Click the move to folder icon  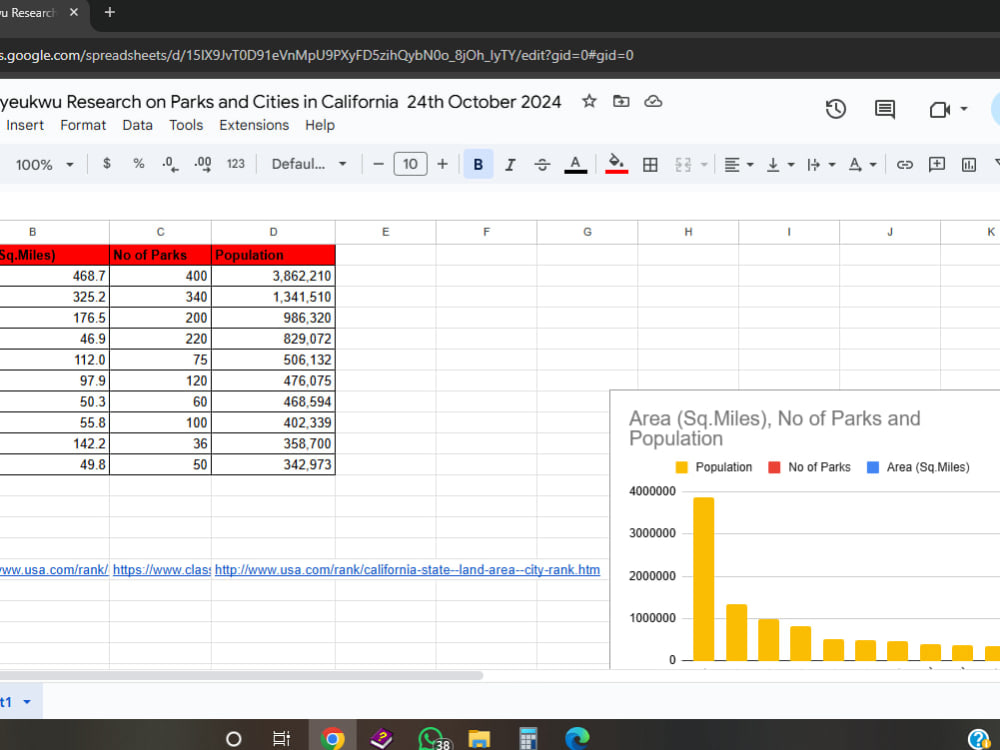point(621,101)
